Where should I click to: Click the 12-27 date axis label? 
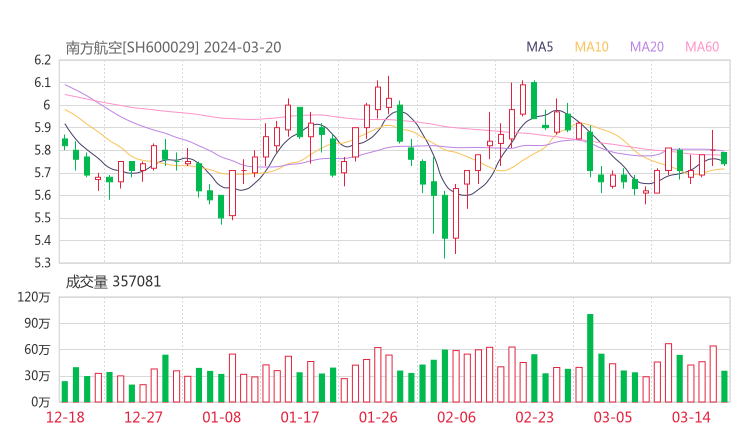[143, 417]
